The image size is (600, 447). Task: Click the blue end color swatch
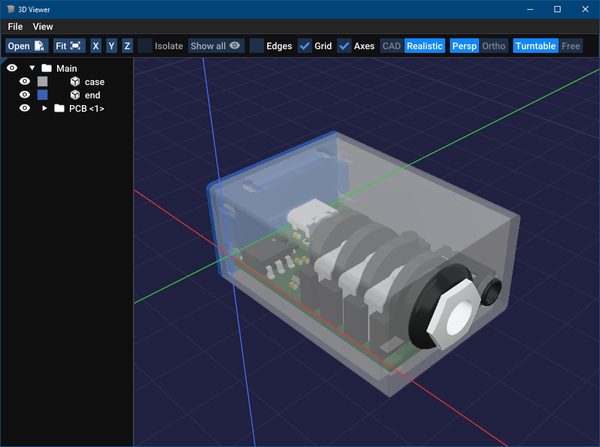(42, 95)
